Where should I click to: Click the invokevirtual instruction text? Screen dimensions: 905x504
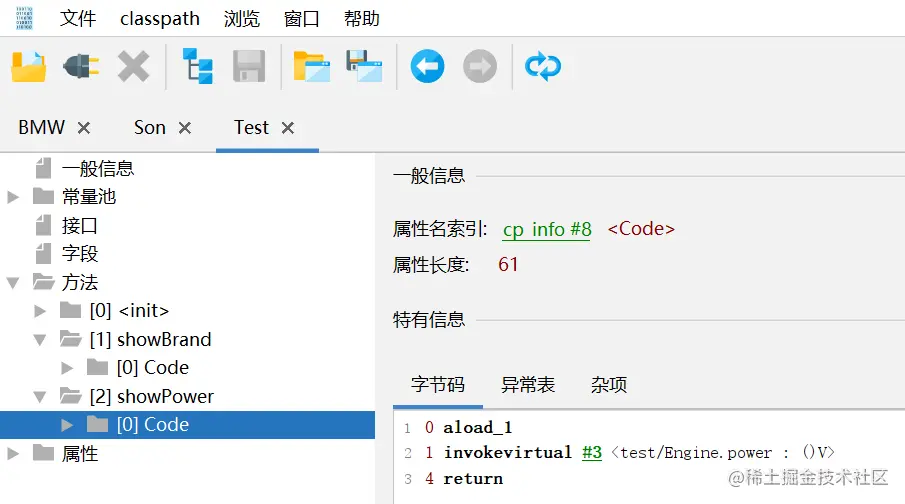tap(507, 452)
